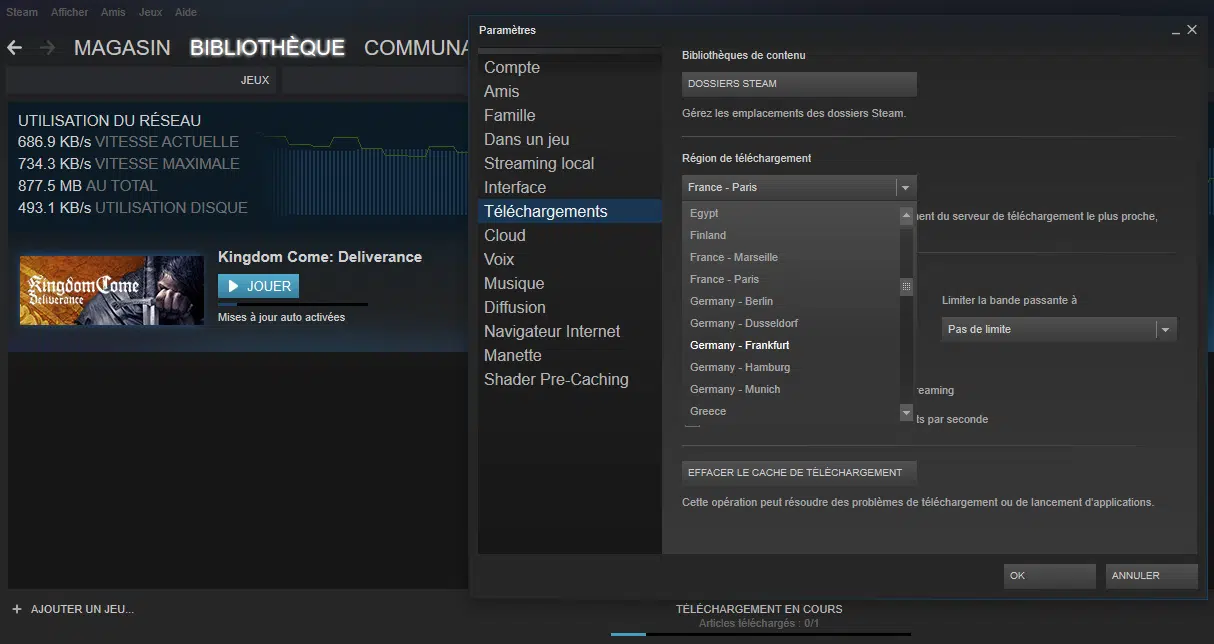Open Navigateur Internet settings

click(x=570, y=331)
